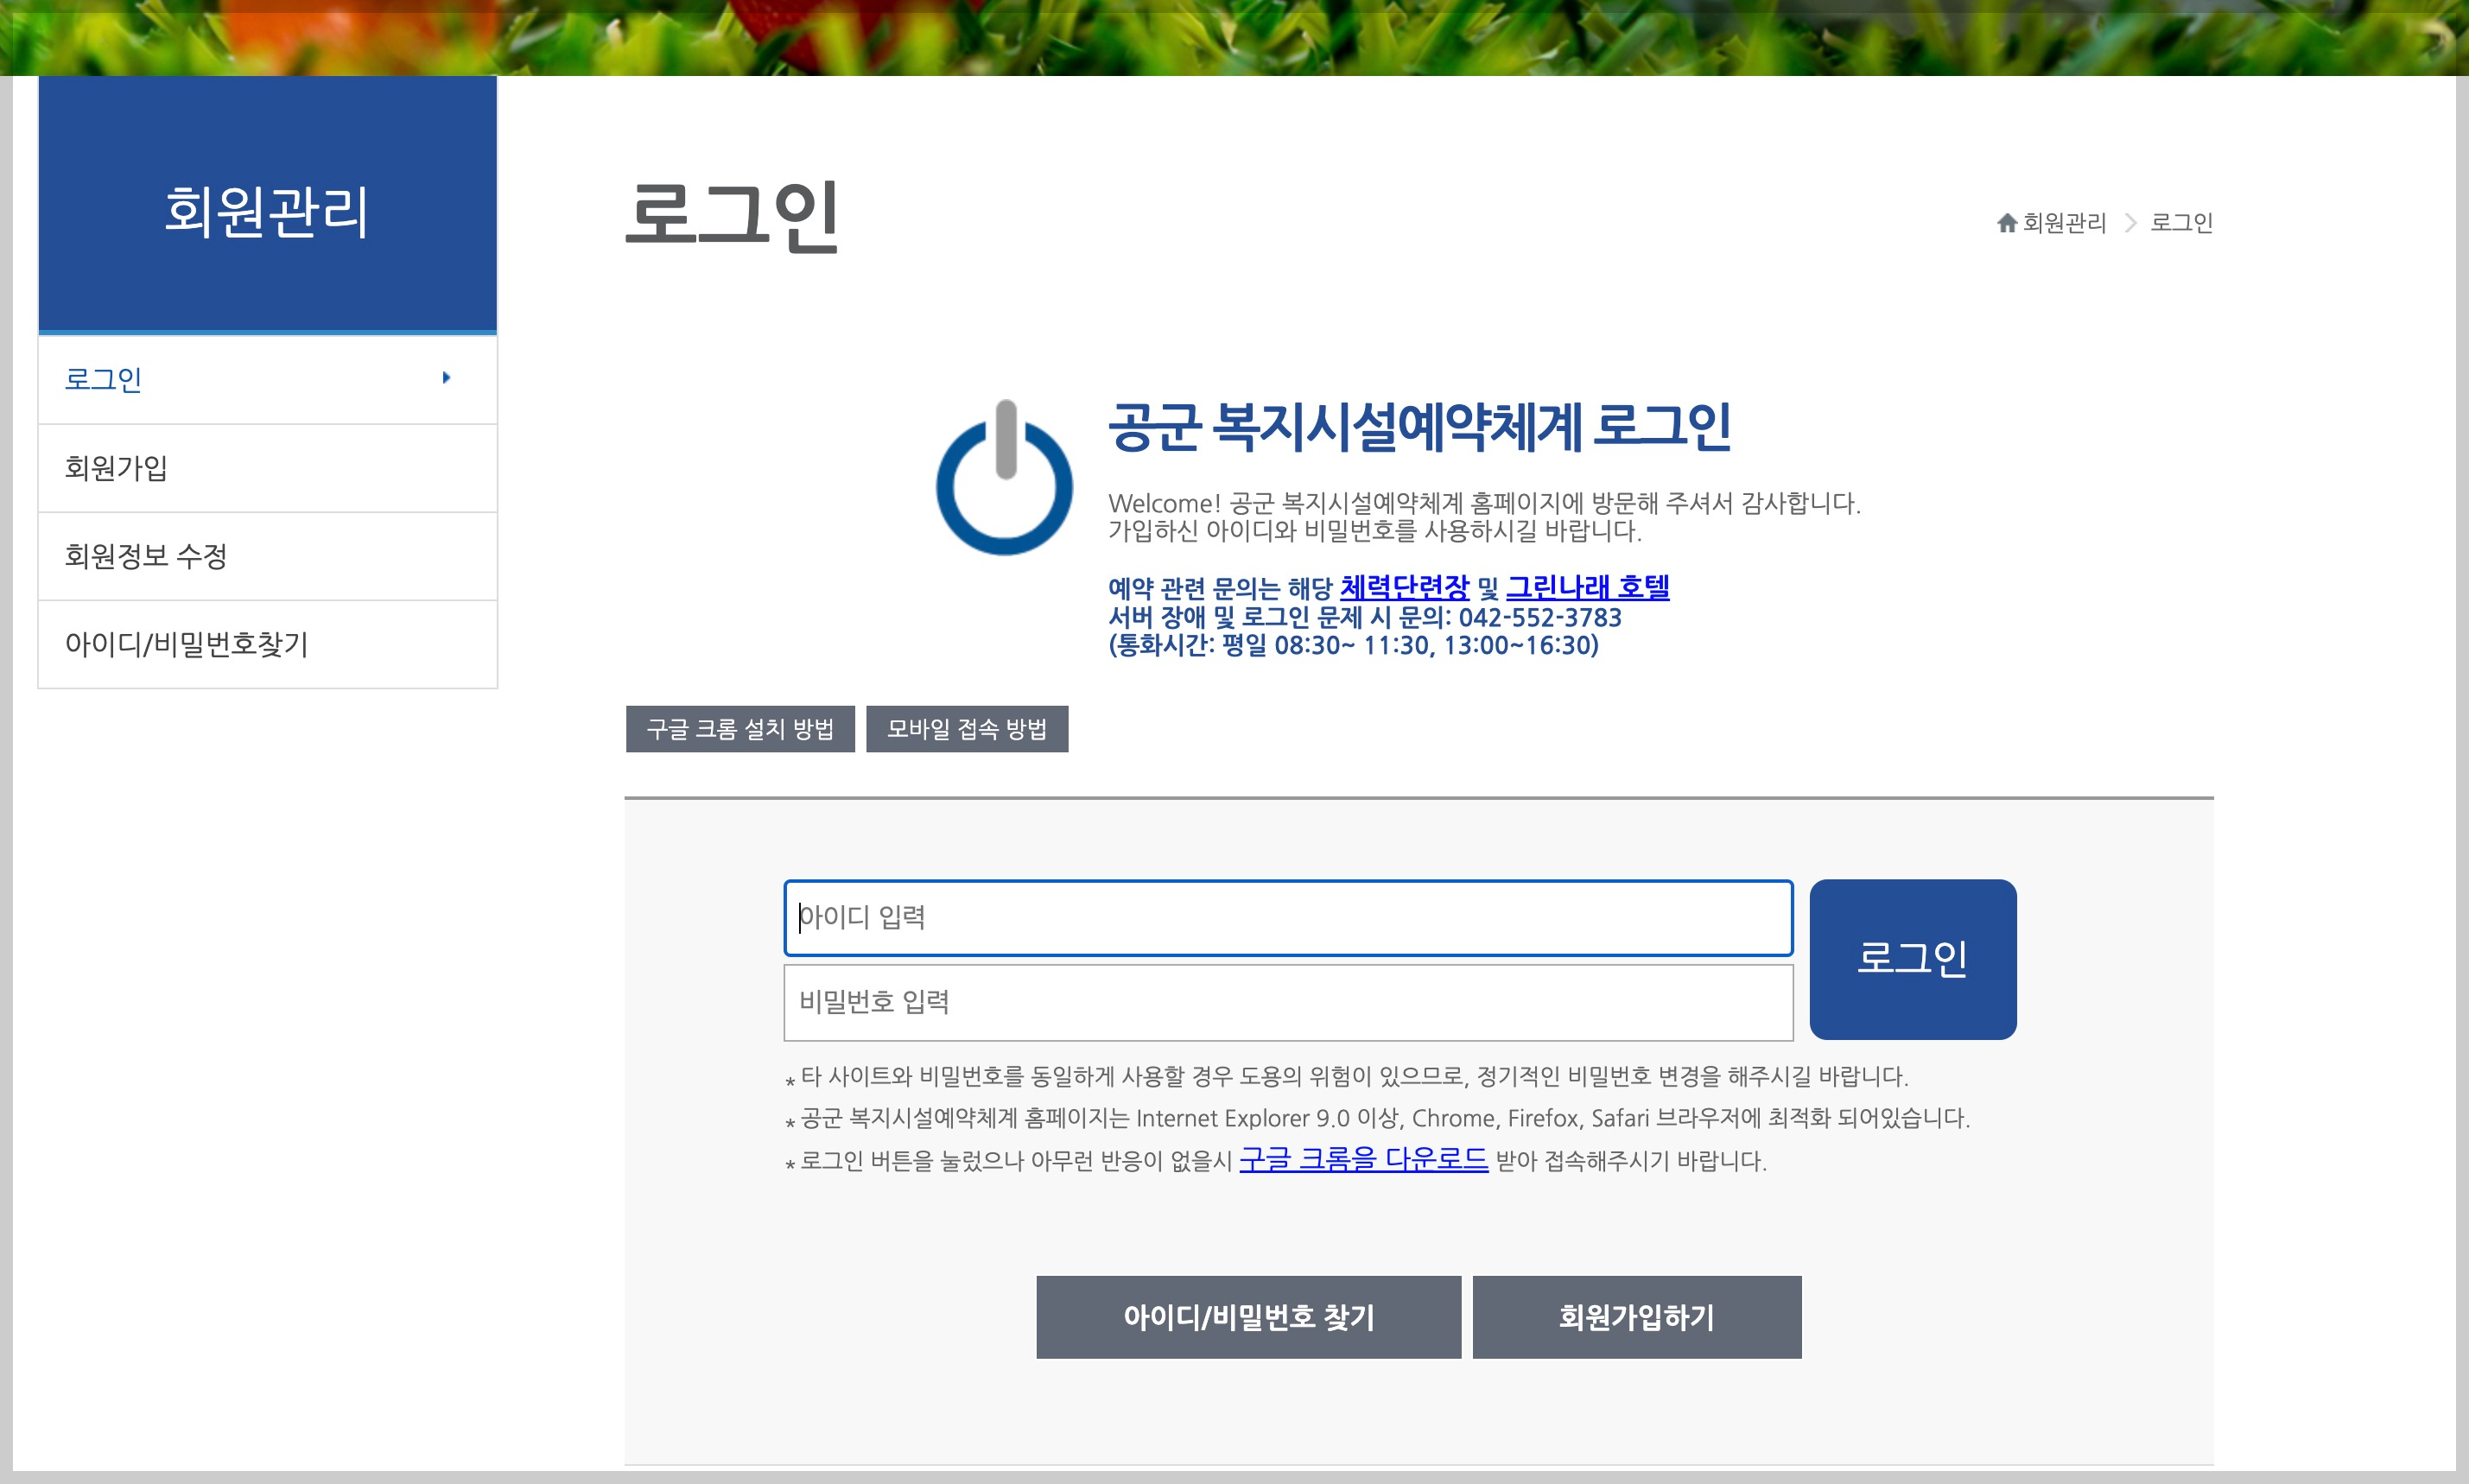
Task: Click the breadcrumb chevron separator
Action: click(2130, 223)
